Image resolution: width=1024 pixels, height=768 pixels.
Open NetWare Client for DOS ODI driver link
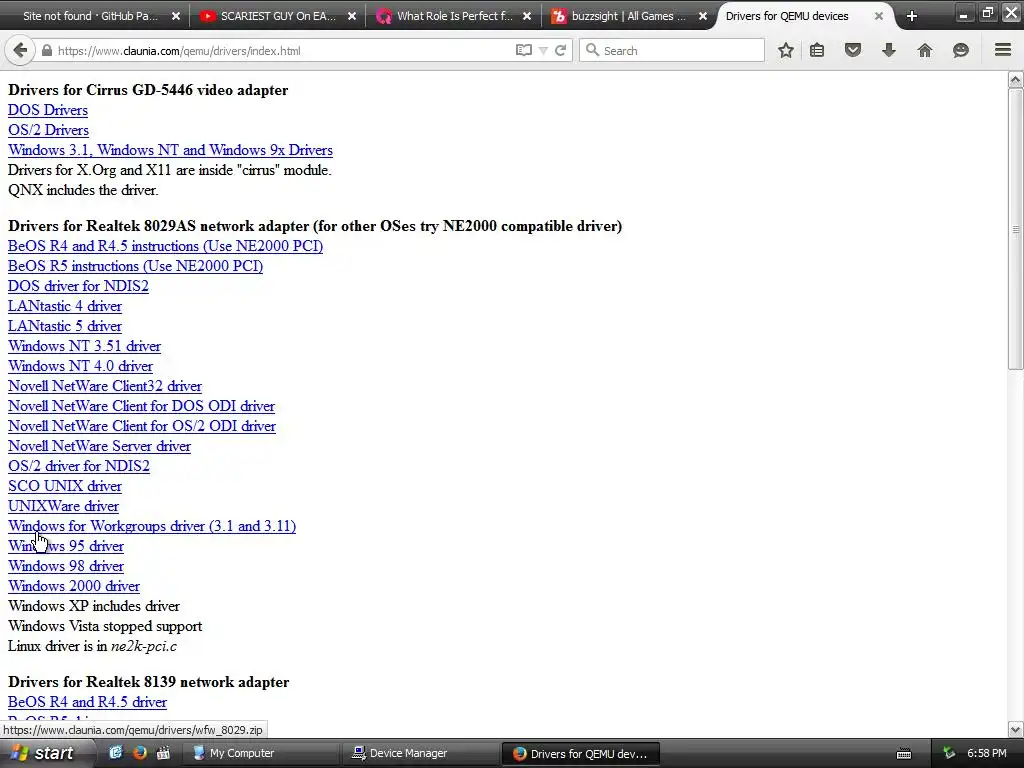(141, 406)
